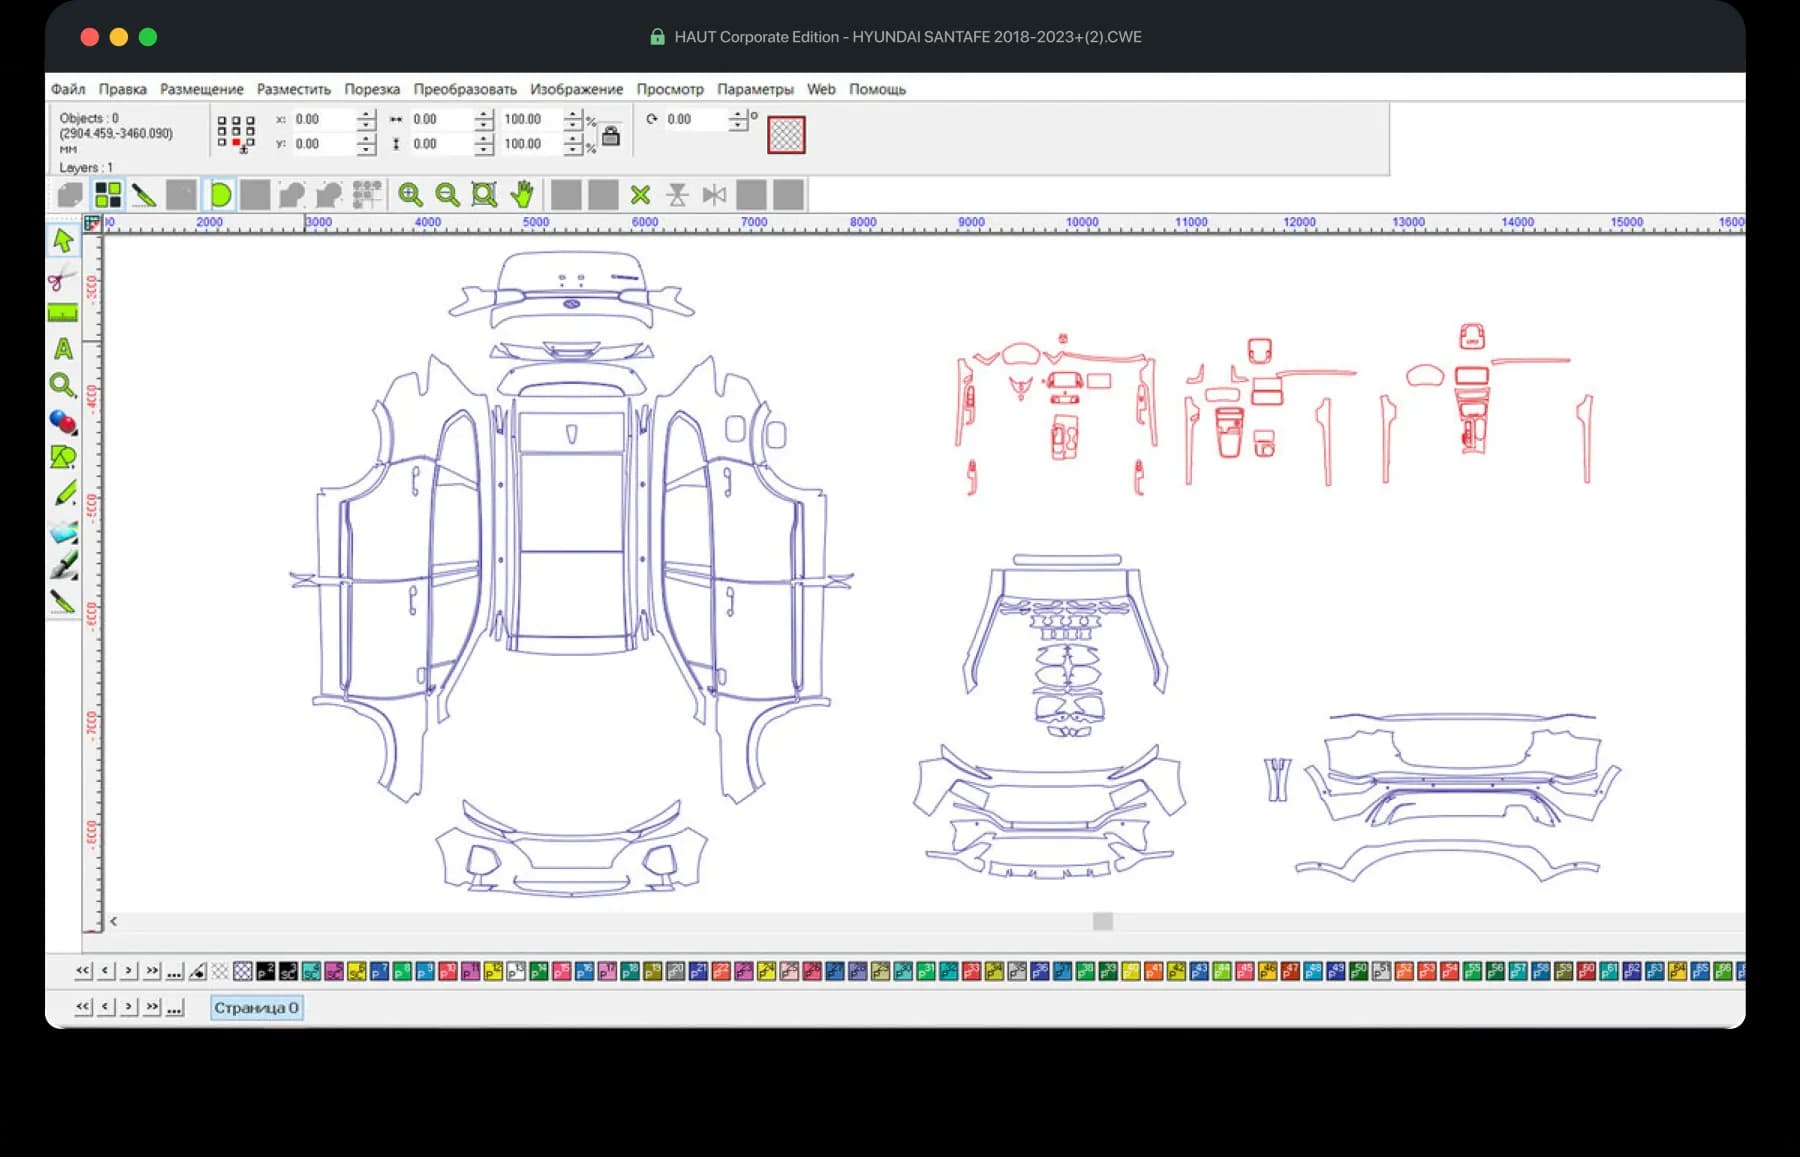Jump to first color in palette bar

click(83, 971)
